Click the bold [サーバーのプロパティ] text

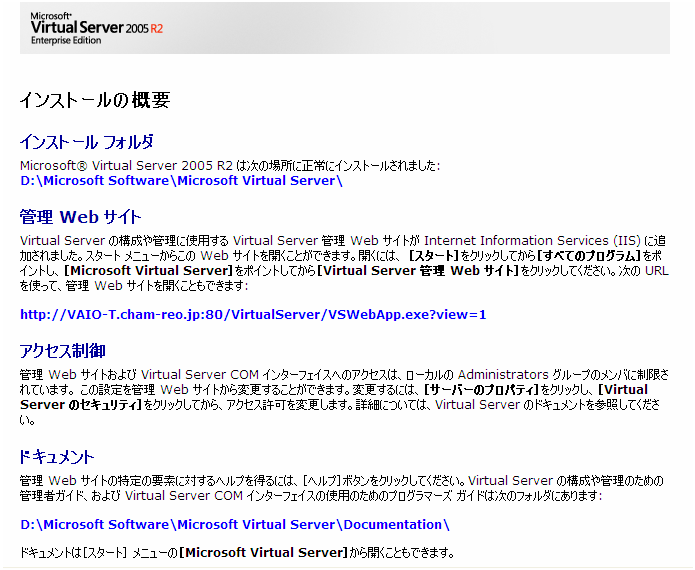pyautogui.click(x=481, y=390)
